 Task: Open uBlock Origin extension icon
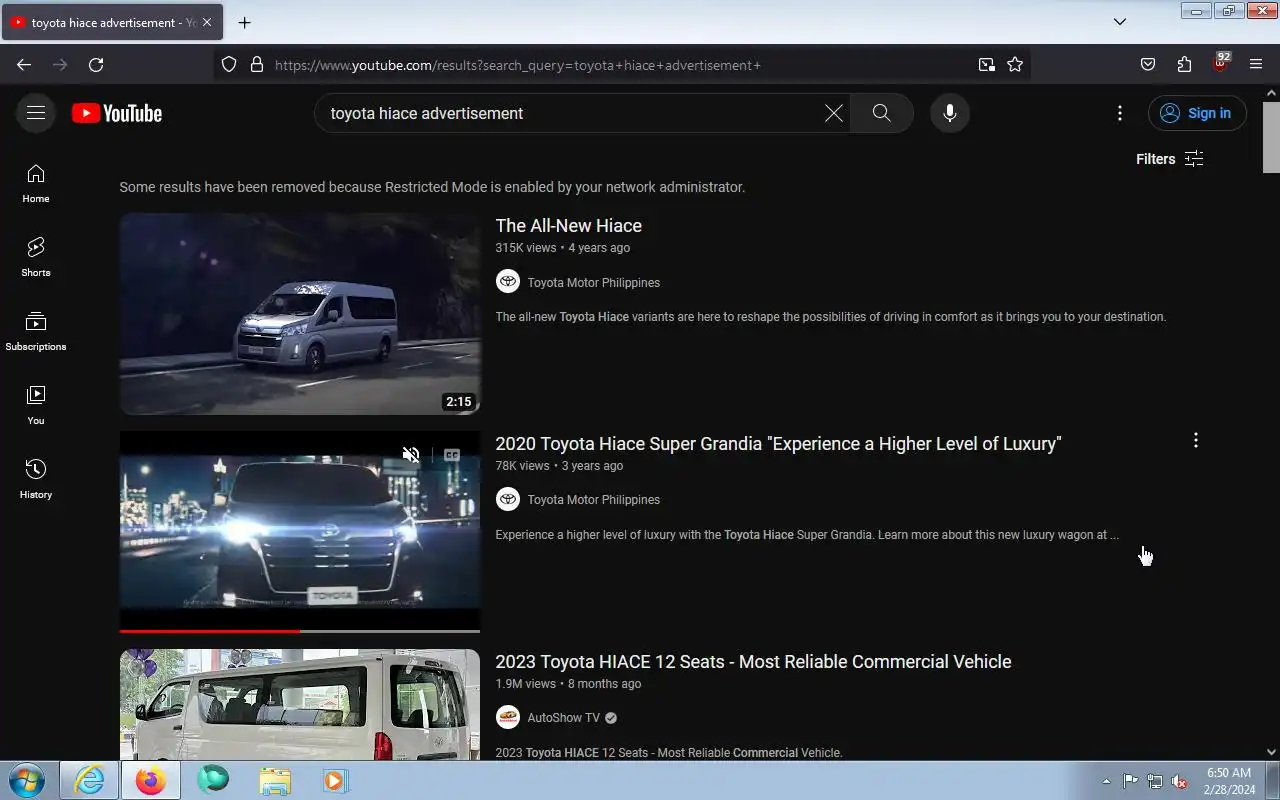[x=1220, y=63]
